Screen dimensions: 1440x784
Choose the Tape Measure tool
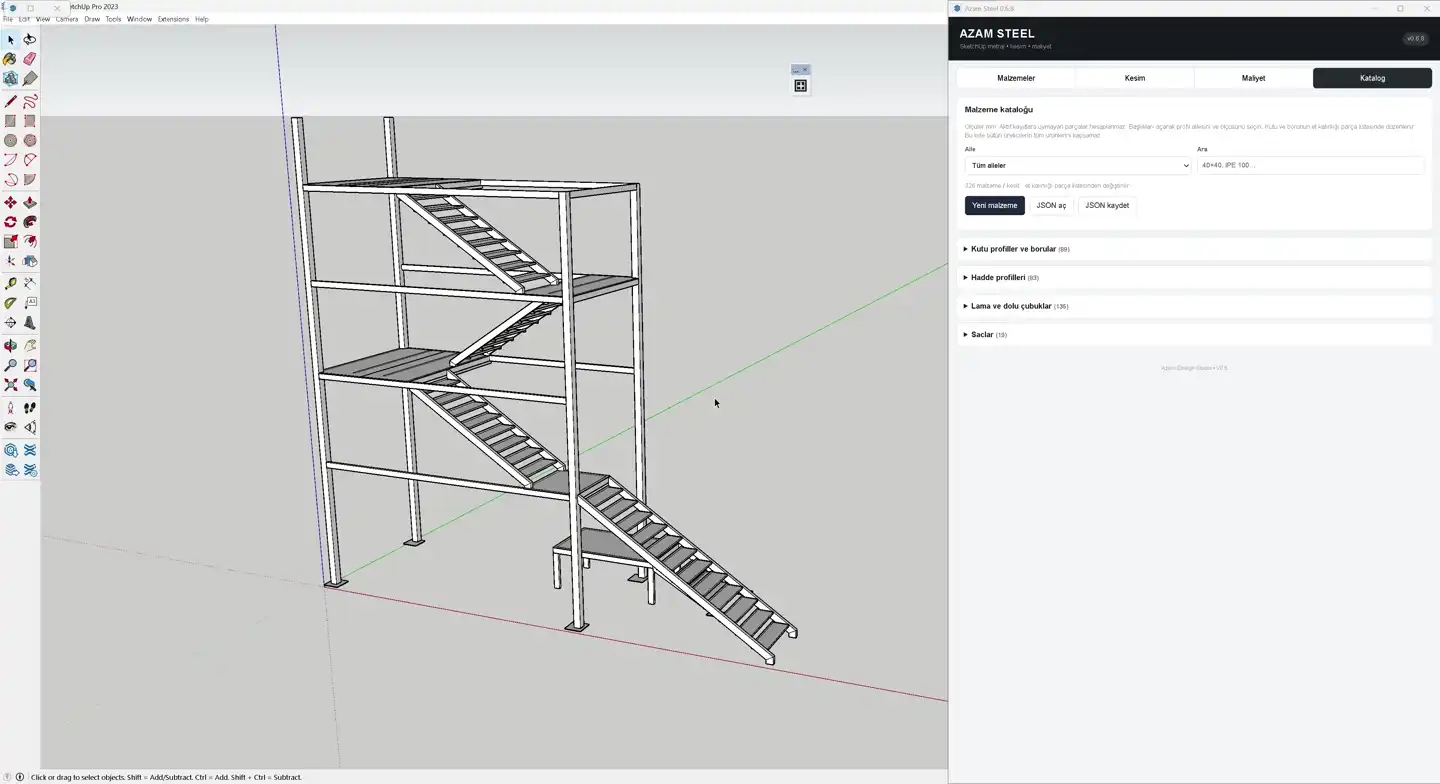[x=10, y=284]
